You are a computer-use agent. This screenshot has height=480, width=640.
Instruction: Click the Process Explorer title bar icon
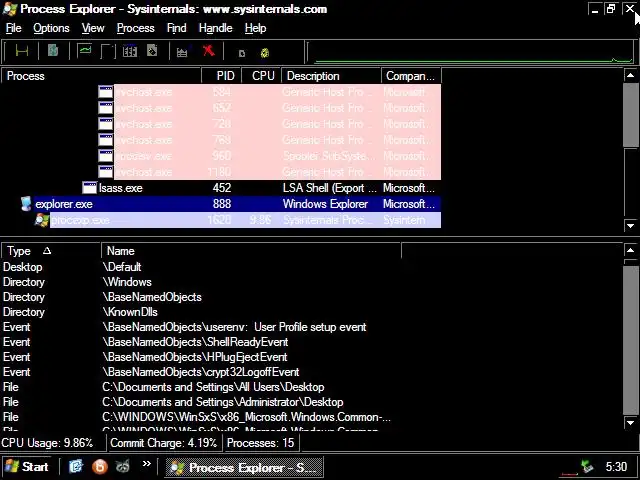pyautogui.click(x=10, y=9)
